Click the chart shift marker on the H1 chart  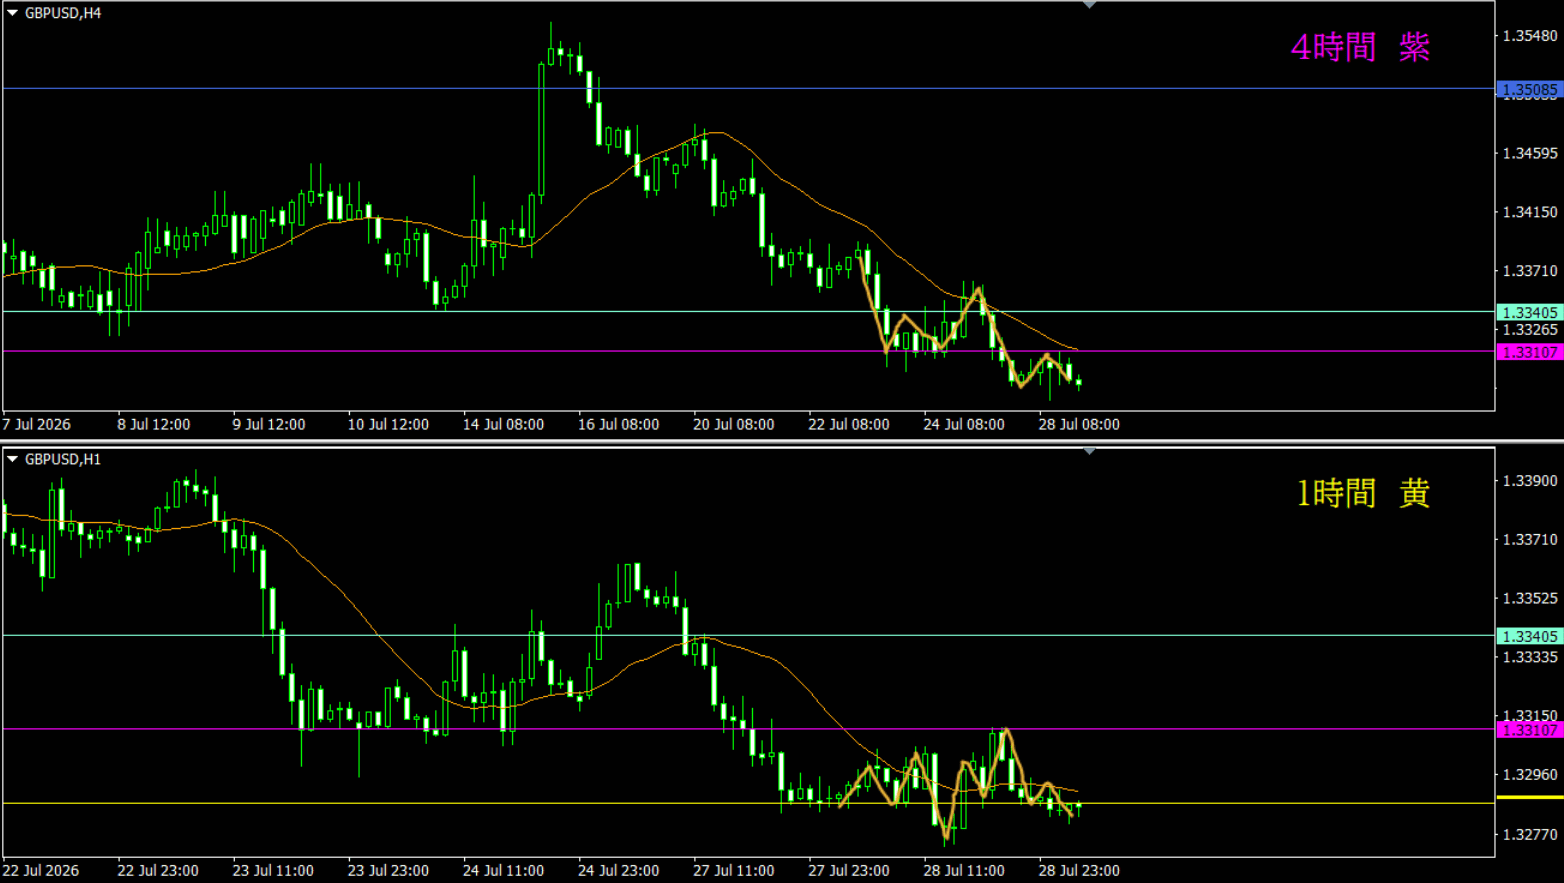(1089, 451)
